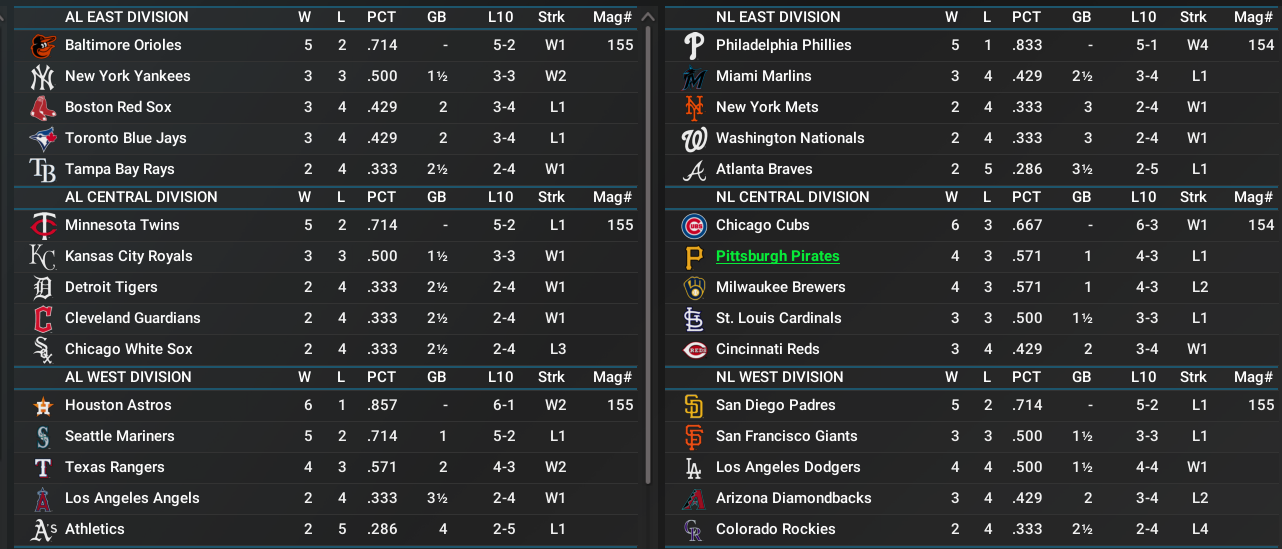Open the Pittsburgh Pirates team link

coord(778,256)
